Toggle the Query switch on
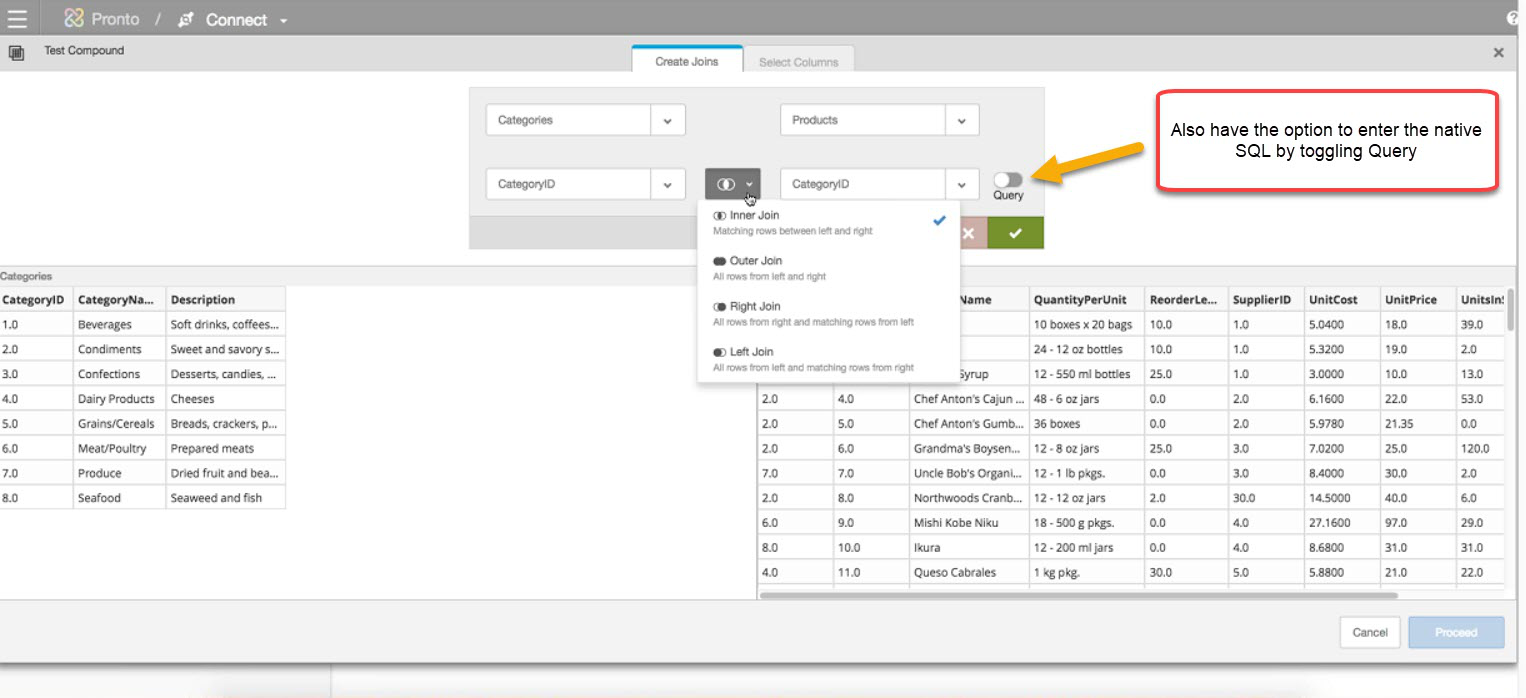This screenshot has height=698, width=1526. [x=1007, y=180]
